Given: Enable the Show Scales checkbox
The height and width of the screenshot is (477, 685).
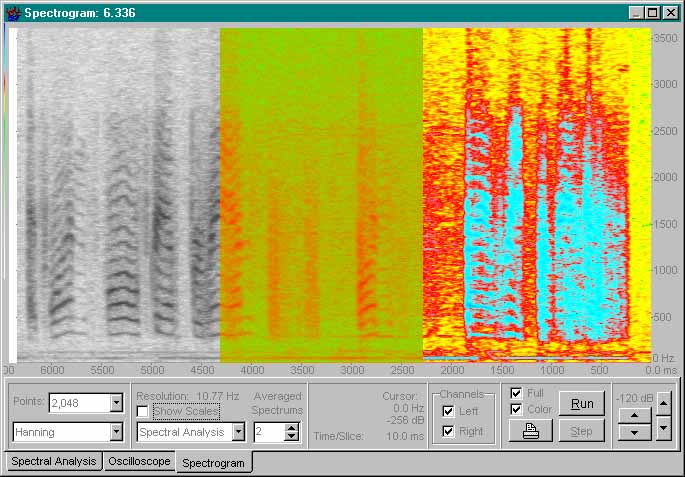Looking at the screenshot, I should tap(142, 411).
